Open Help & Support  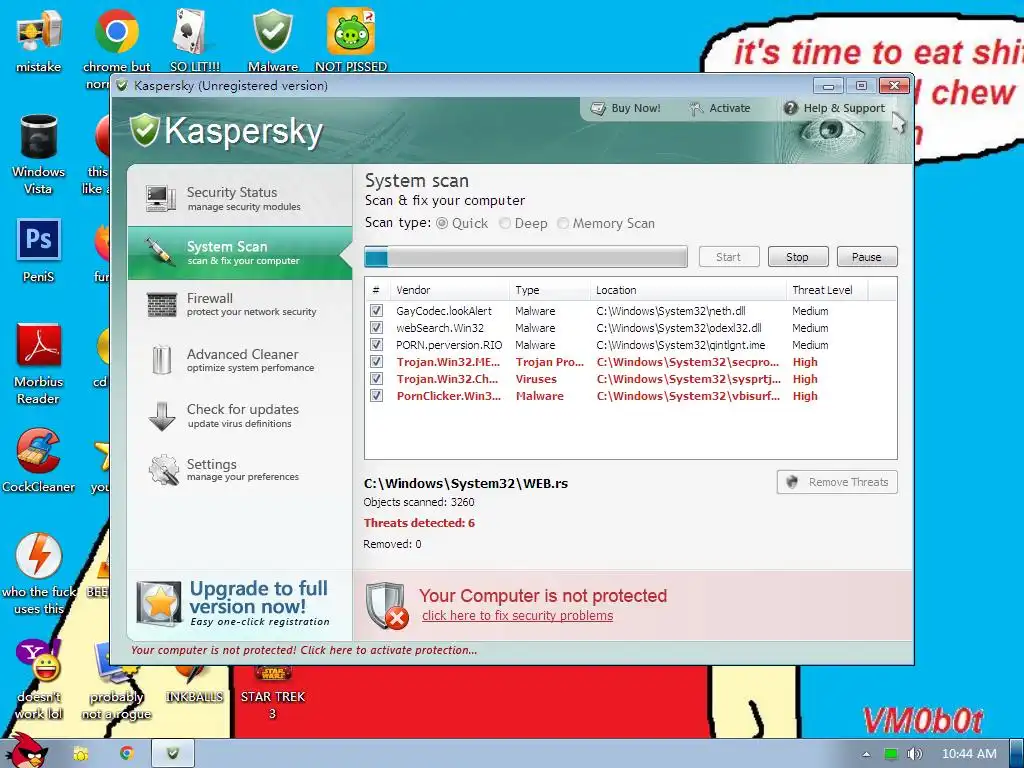[834, 108]
